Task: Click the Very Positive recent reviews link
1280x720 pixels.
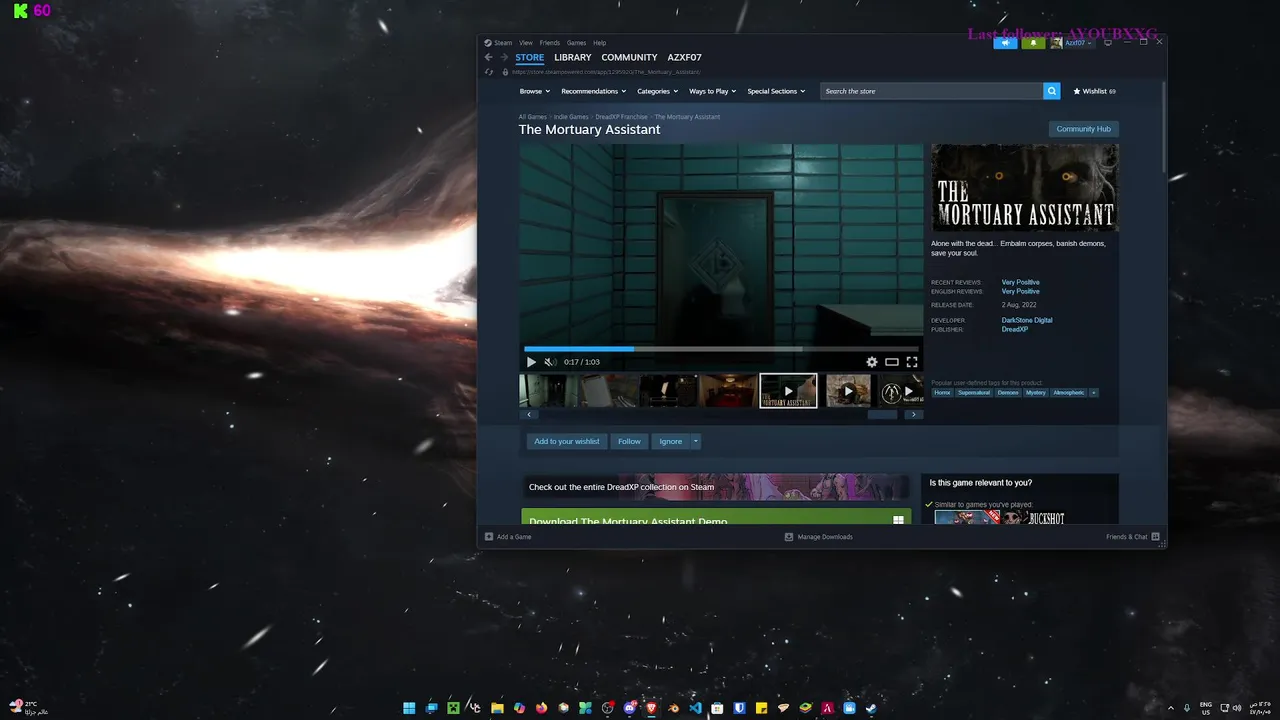Action: 1021,282
